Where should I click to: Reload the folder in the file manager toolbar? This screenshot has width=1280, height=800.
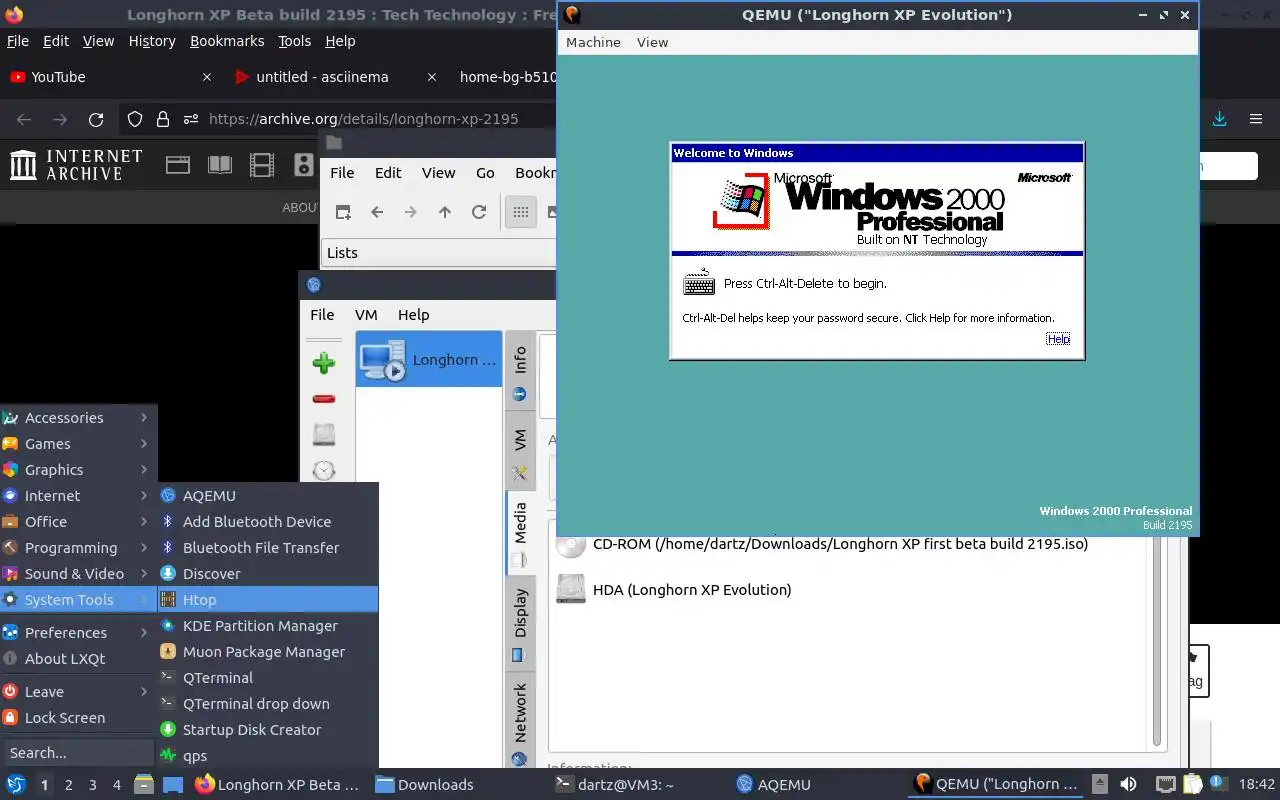479,212
